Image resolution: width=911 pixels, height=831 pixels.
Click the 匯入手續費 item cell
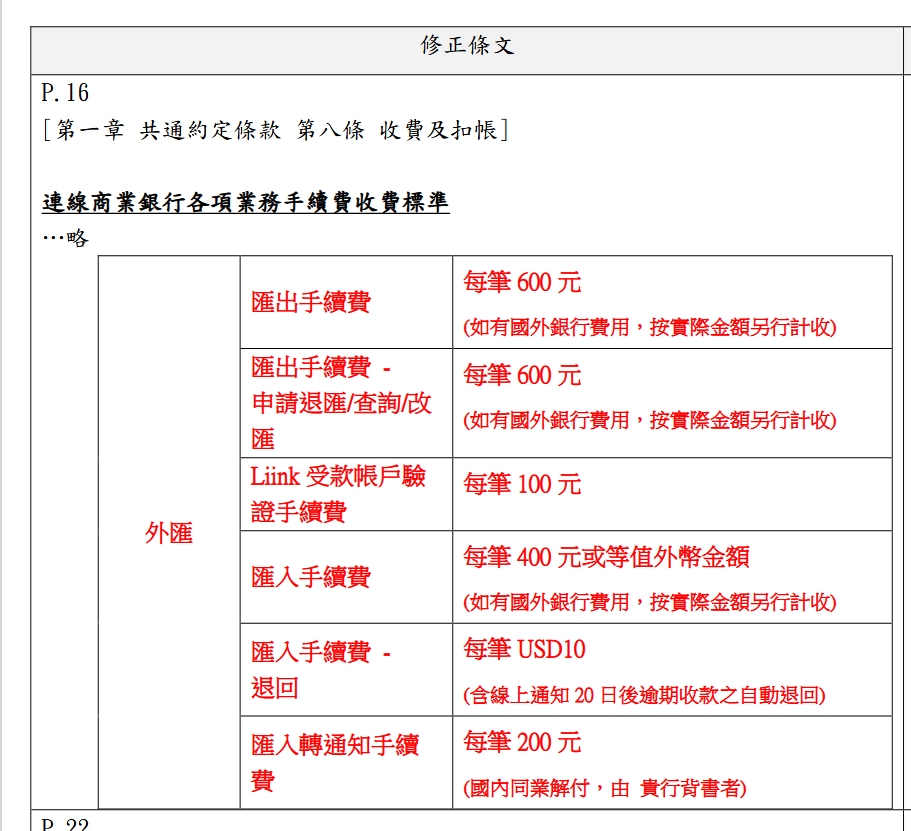click(311, 577)
